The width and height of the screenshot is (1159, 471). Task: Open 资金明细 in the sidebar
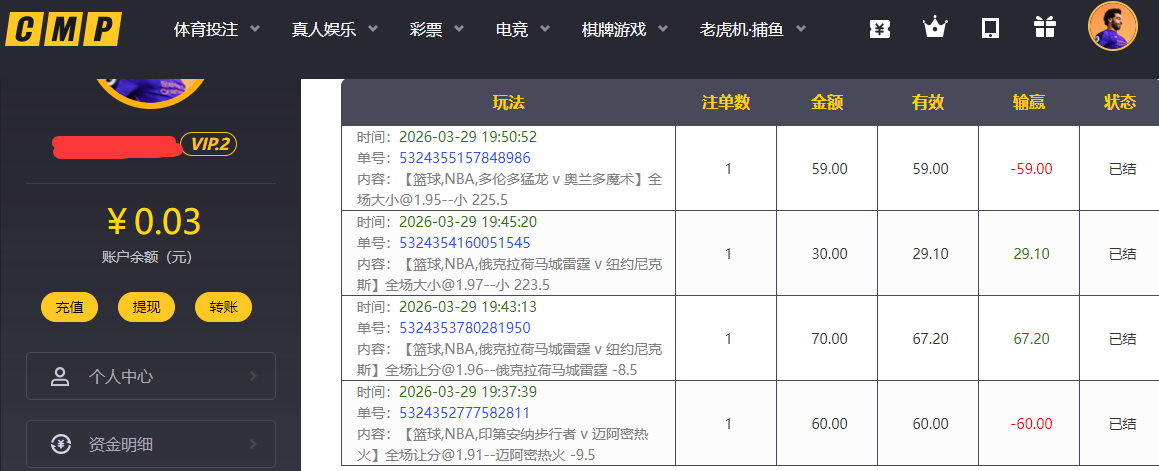click(151, 444)
